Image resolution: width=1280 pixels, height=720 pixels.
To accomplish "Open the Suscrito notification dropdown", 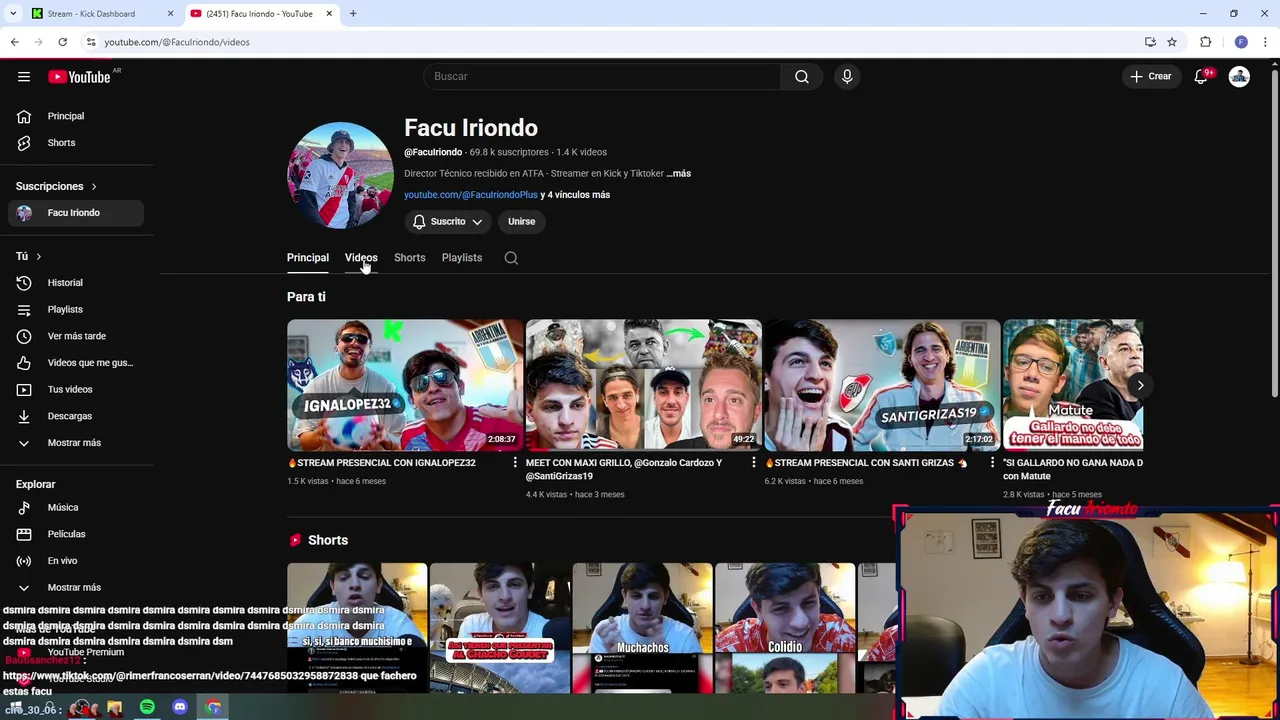I will 448,222.
